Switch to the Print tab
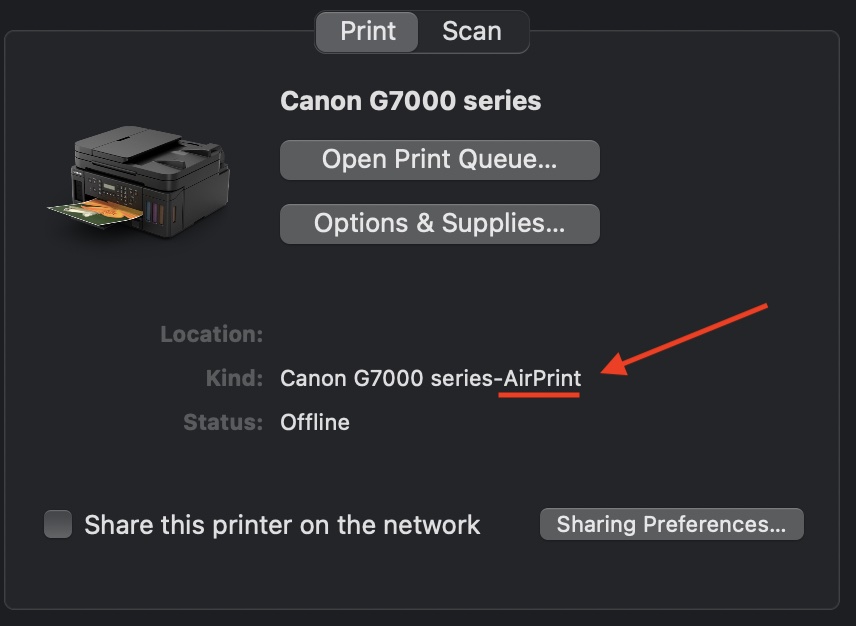Screen dimensions: 856x626 click(x=367, y=31)
